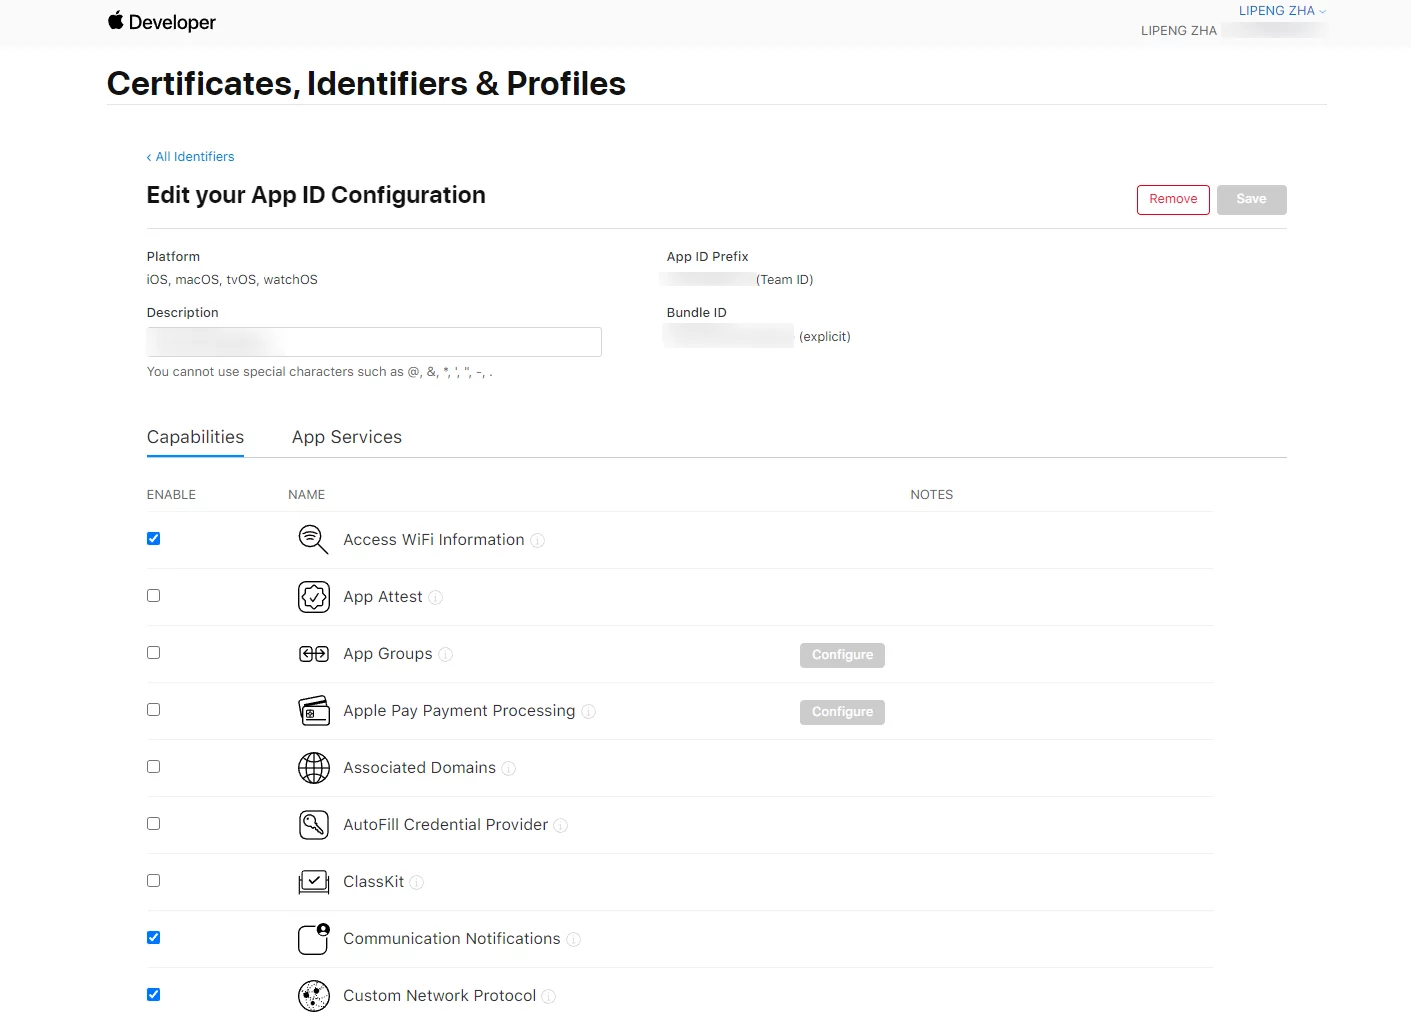
Task: Disable the Communication Notifications checkbox
Action: pyautogui.click(x=153, y=938)
